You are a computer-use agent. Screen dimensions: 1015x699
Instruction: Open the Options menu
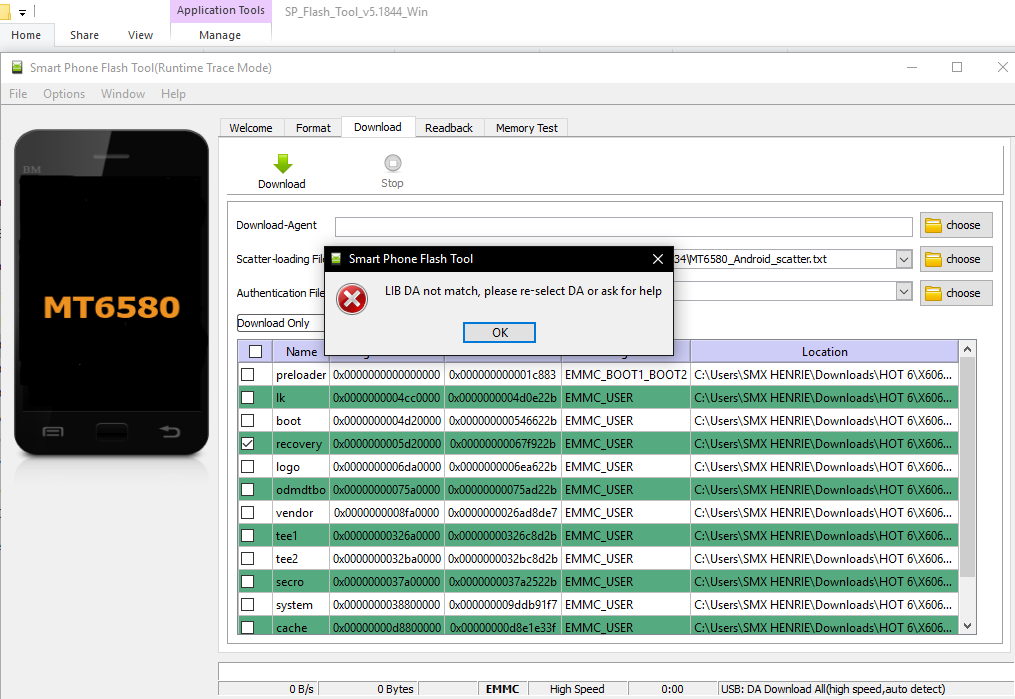click(x=64, y=94)
